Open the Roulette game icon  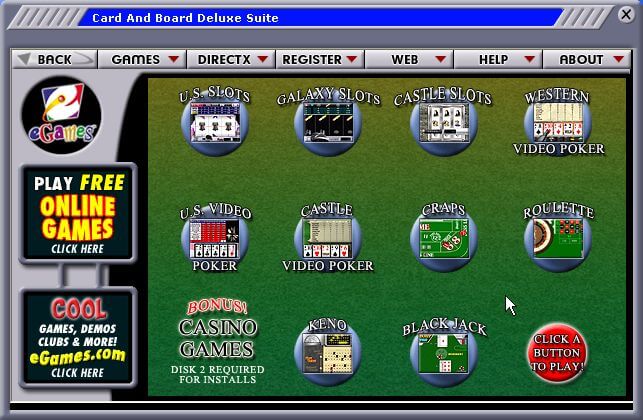click(x=558, y=238)
